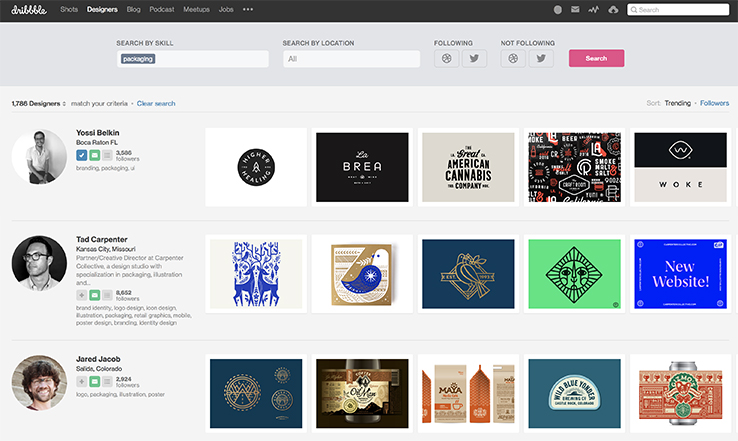Click Jared Jacob's Salida, Colorado location

pyautogui.click(x=99, y=369)
